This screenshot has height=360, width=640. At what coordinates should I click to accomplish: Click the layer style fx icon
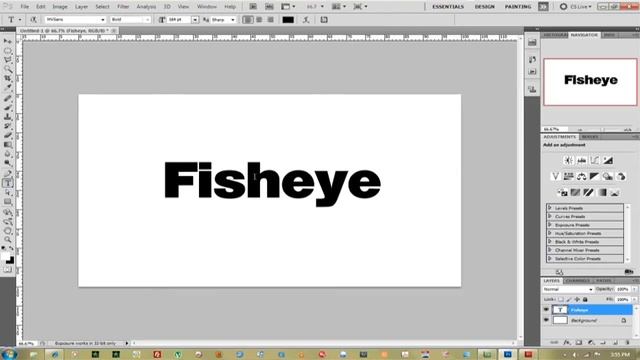click(x=567, y=342)
